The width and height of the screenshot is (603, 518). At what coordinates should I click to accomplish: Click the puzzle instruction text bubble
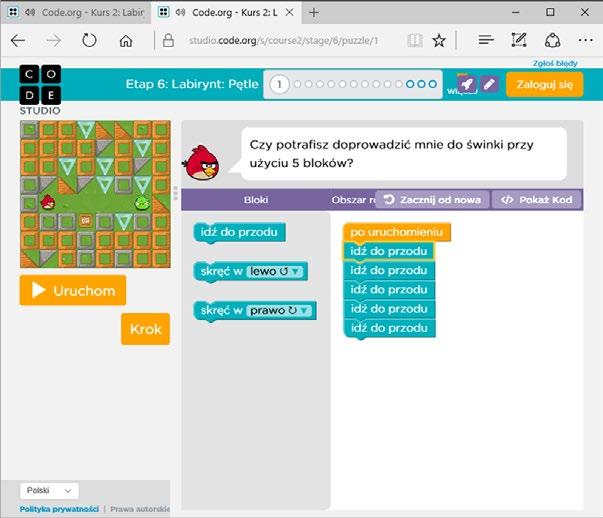tap(404, 154)
